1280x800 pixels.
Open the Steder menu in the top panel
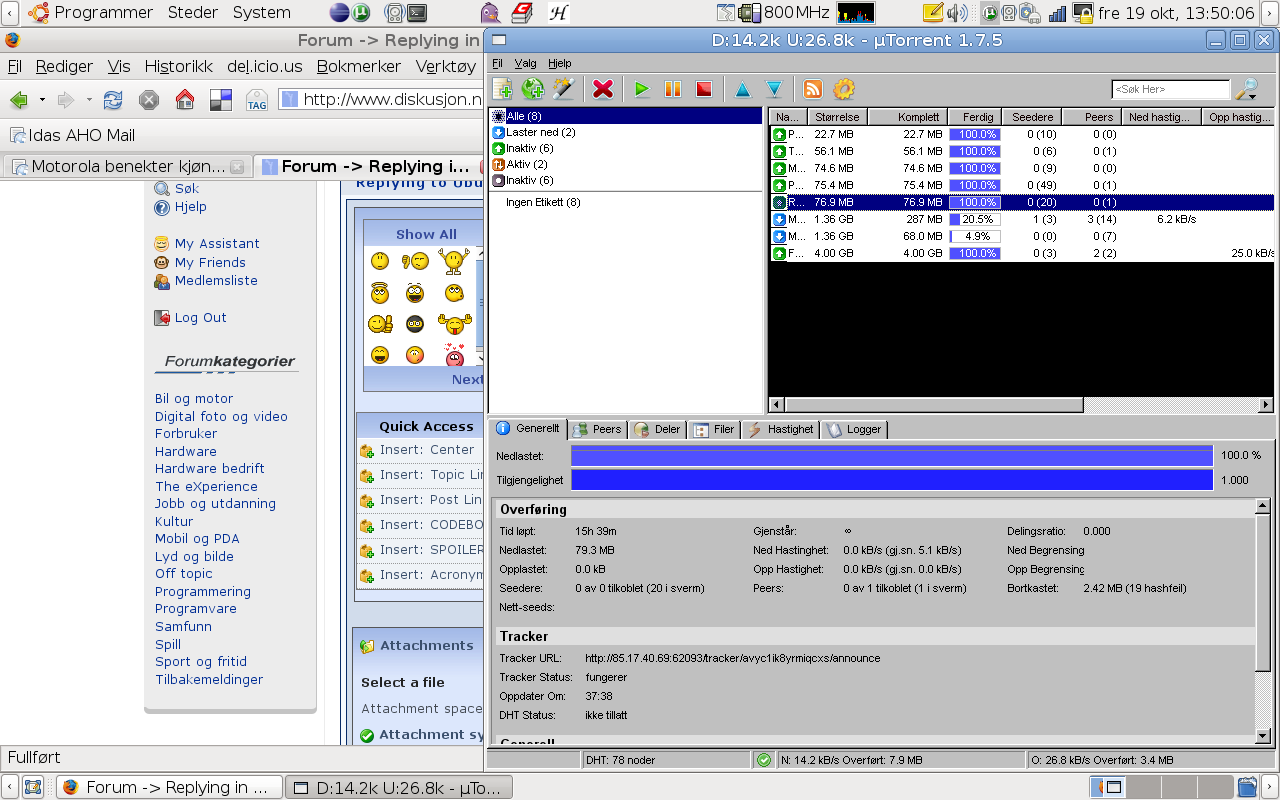point(194,13)
